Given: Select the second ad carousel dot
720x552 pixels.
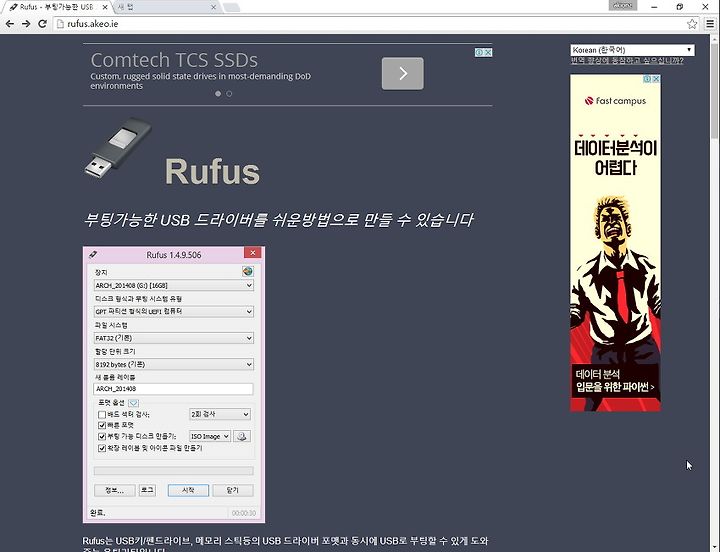Looking at the screenshot, I should 229,94.
